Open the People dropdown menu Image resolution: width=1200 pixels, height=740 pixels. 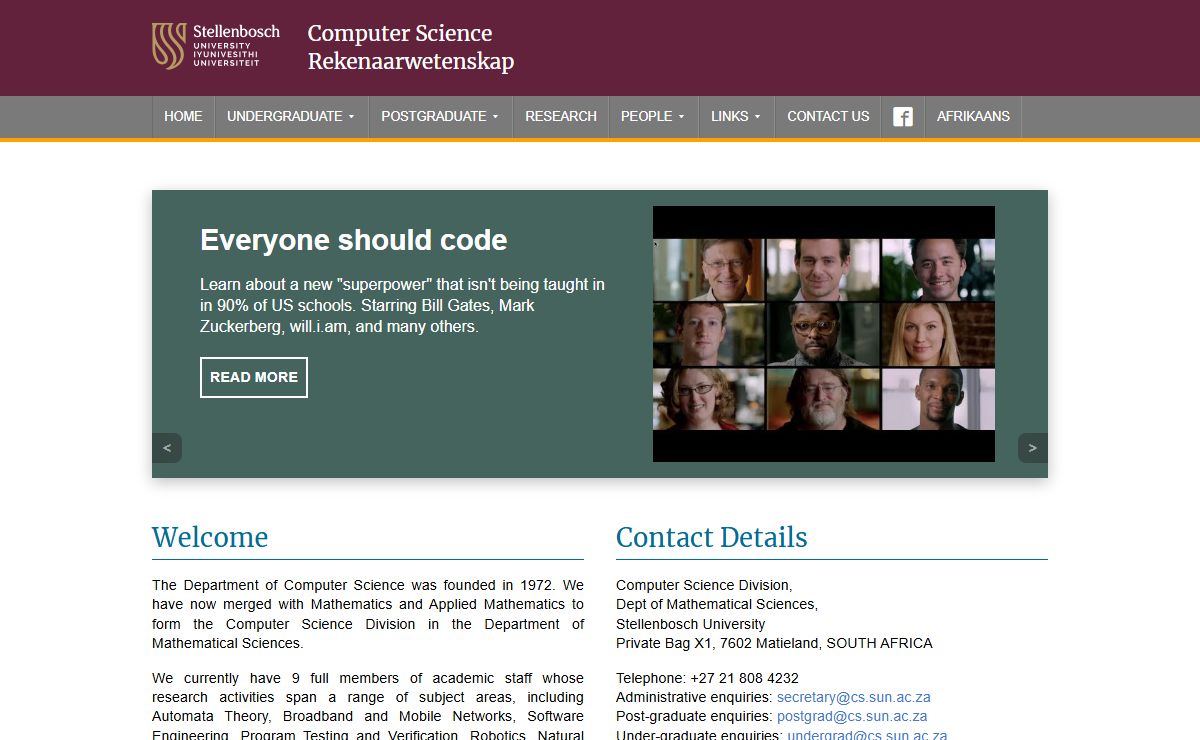click(652, 117)
